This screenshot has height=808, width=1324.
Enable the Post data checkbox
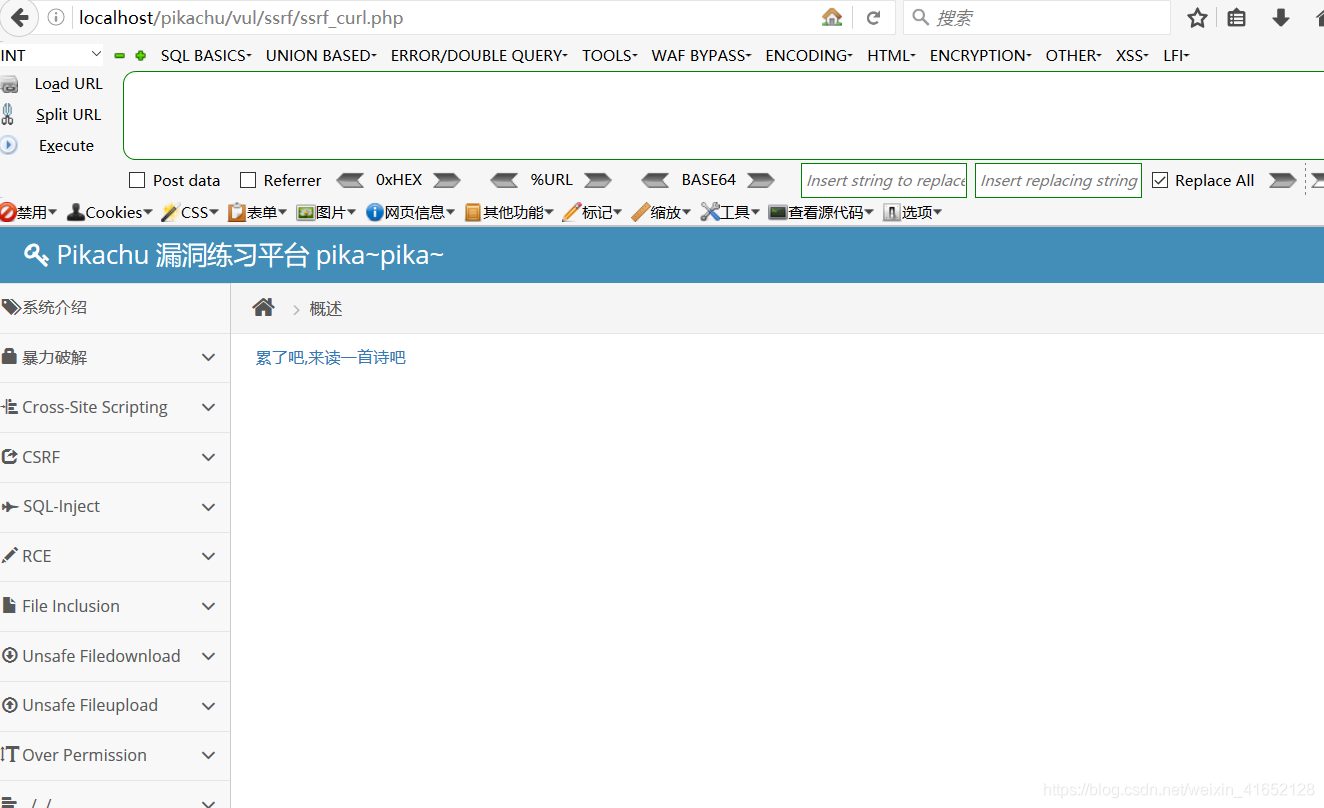138,180
